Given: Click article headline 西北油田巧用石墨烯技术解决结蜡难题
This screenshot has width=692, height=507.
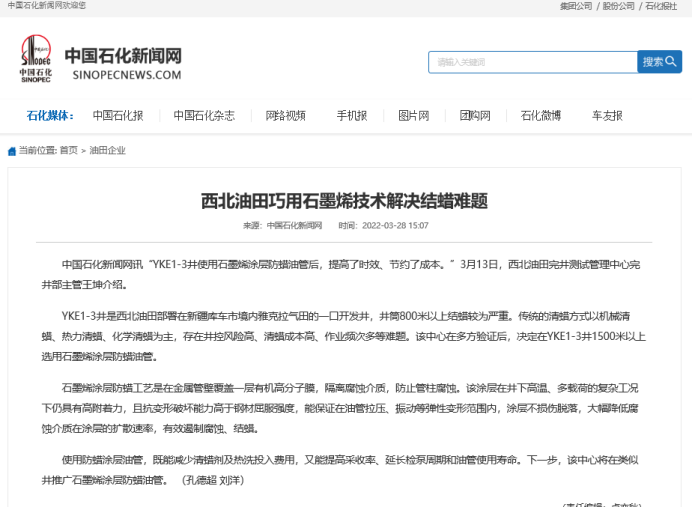Looking at the screenshot, I should pyautogui.click(x=344, y=201).
